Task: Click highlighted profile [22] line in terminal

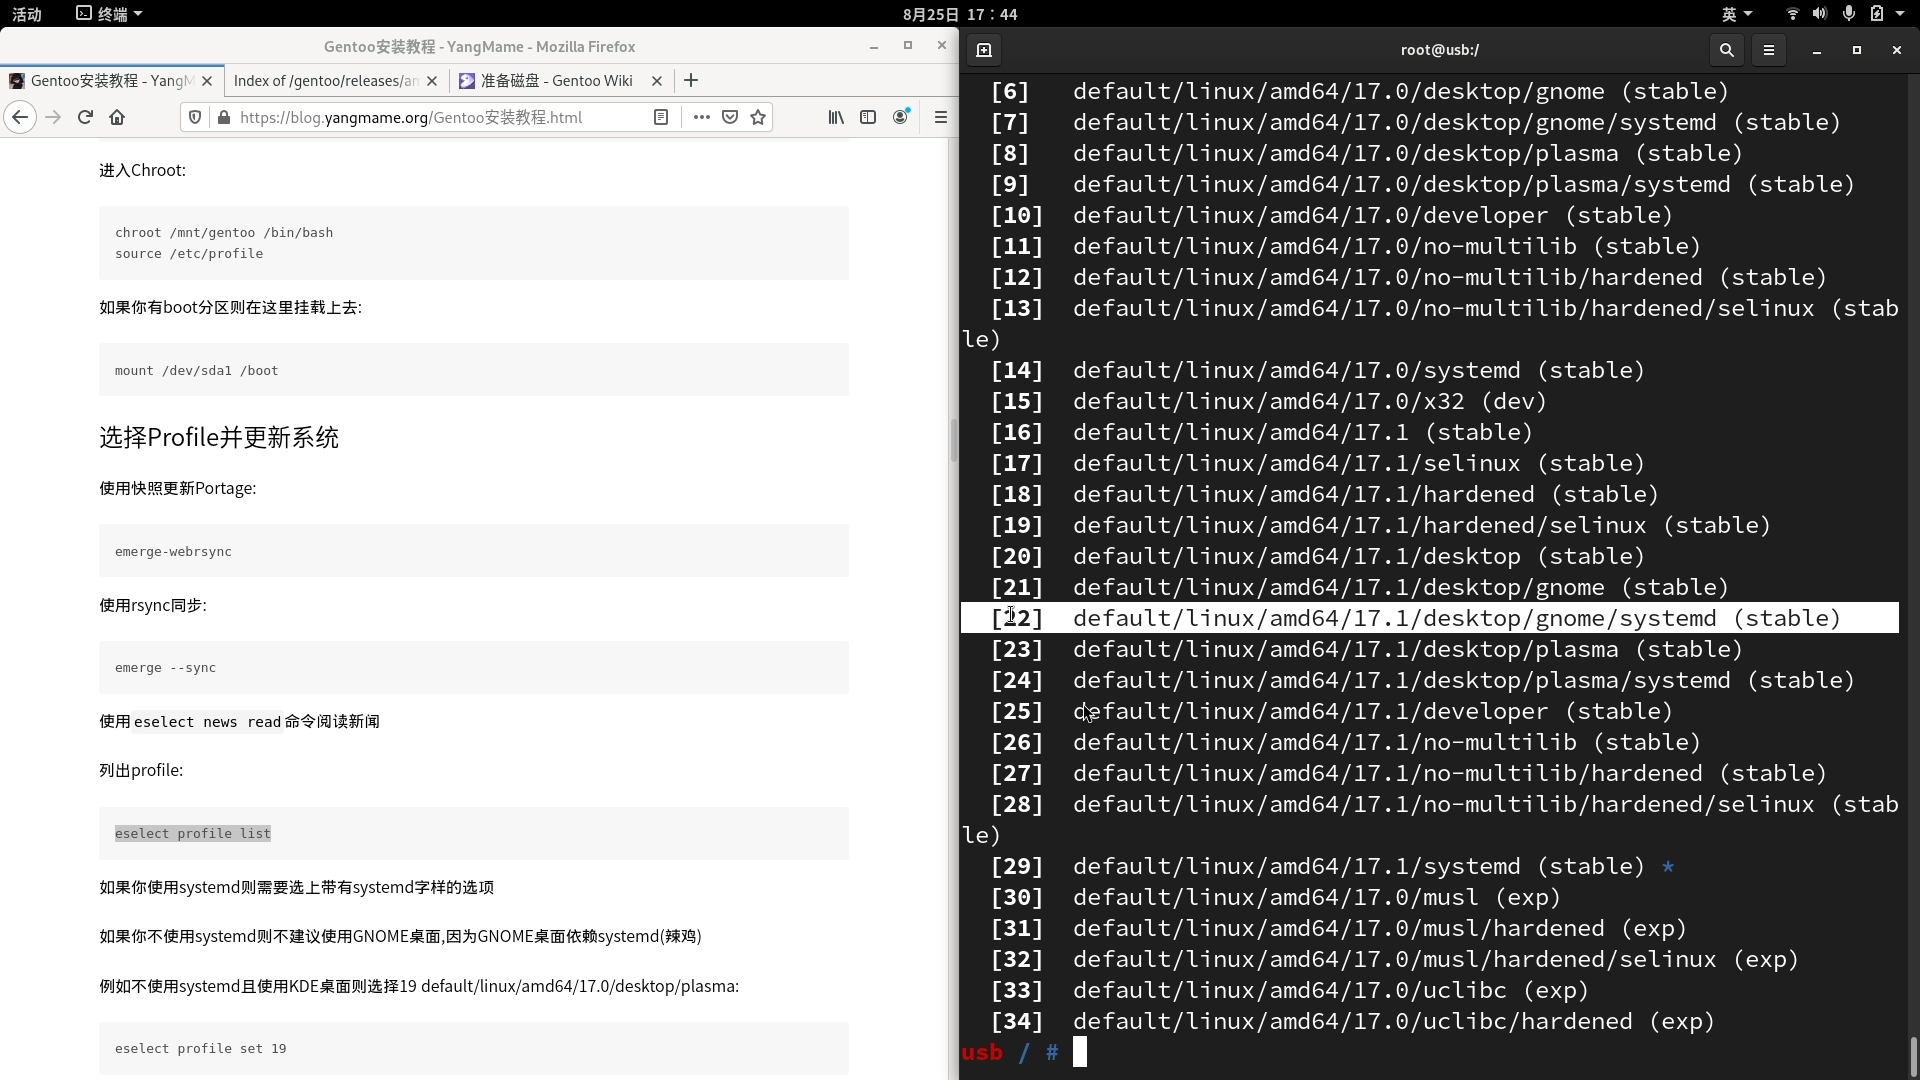Action: click(x=1429, y=618)
